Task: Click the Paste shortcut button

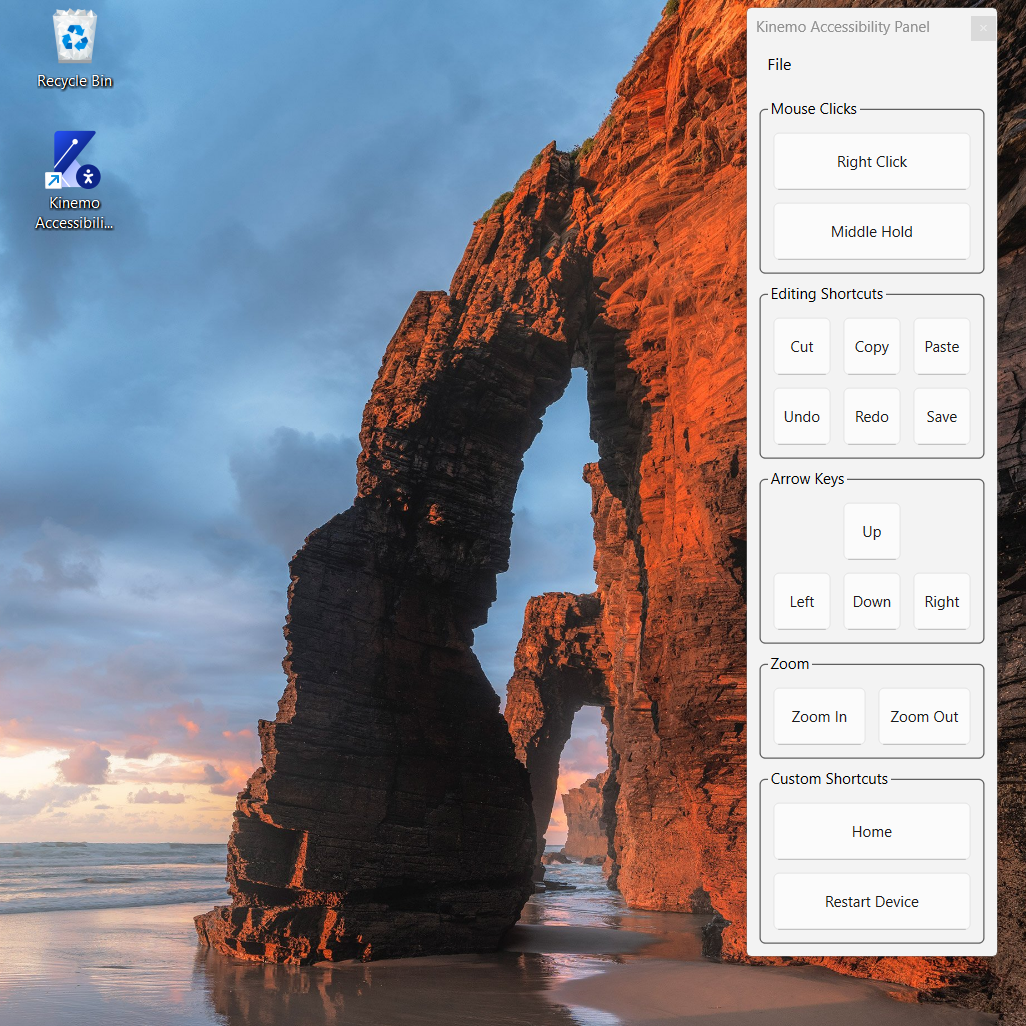Action: click(x=941, y=347)
